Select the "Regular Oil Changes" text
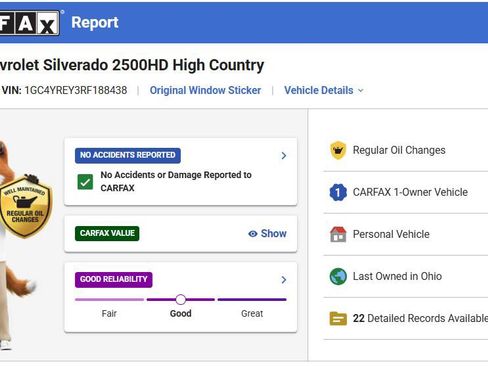488x366 pixels. (x=399, y=150)
